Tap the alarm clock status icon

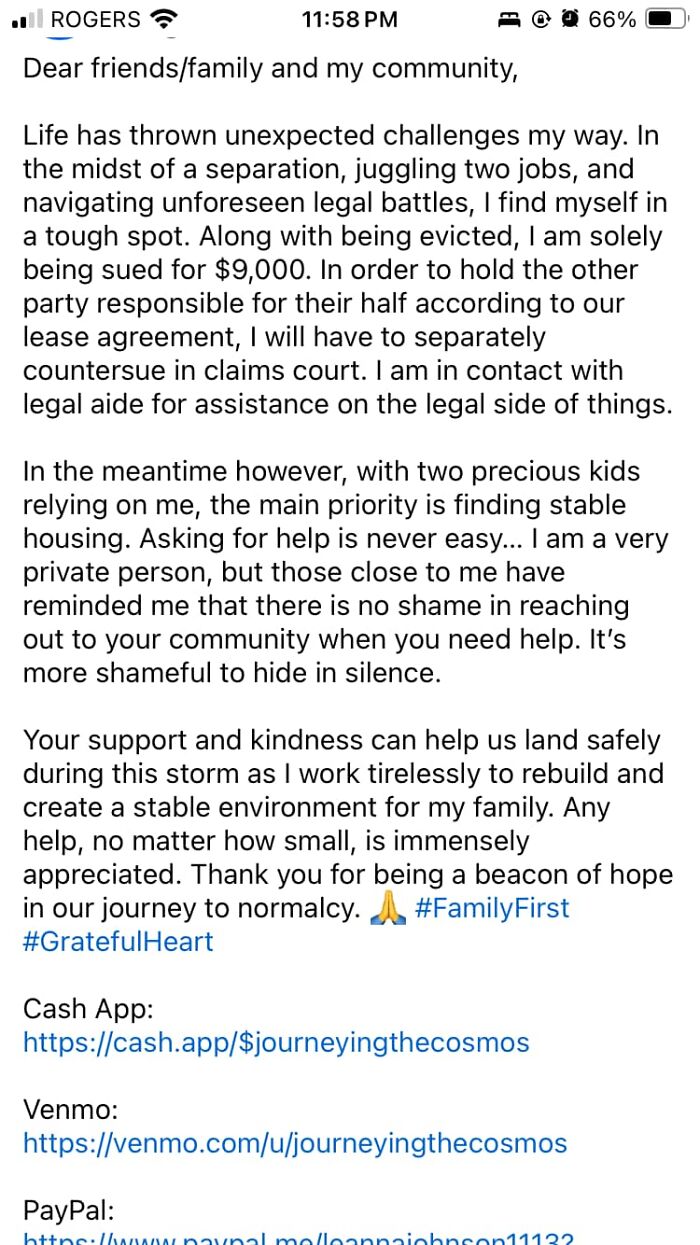click(570, 18)
